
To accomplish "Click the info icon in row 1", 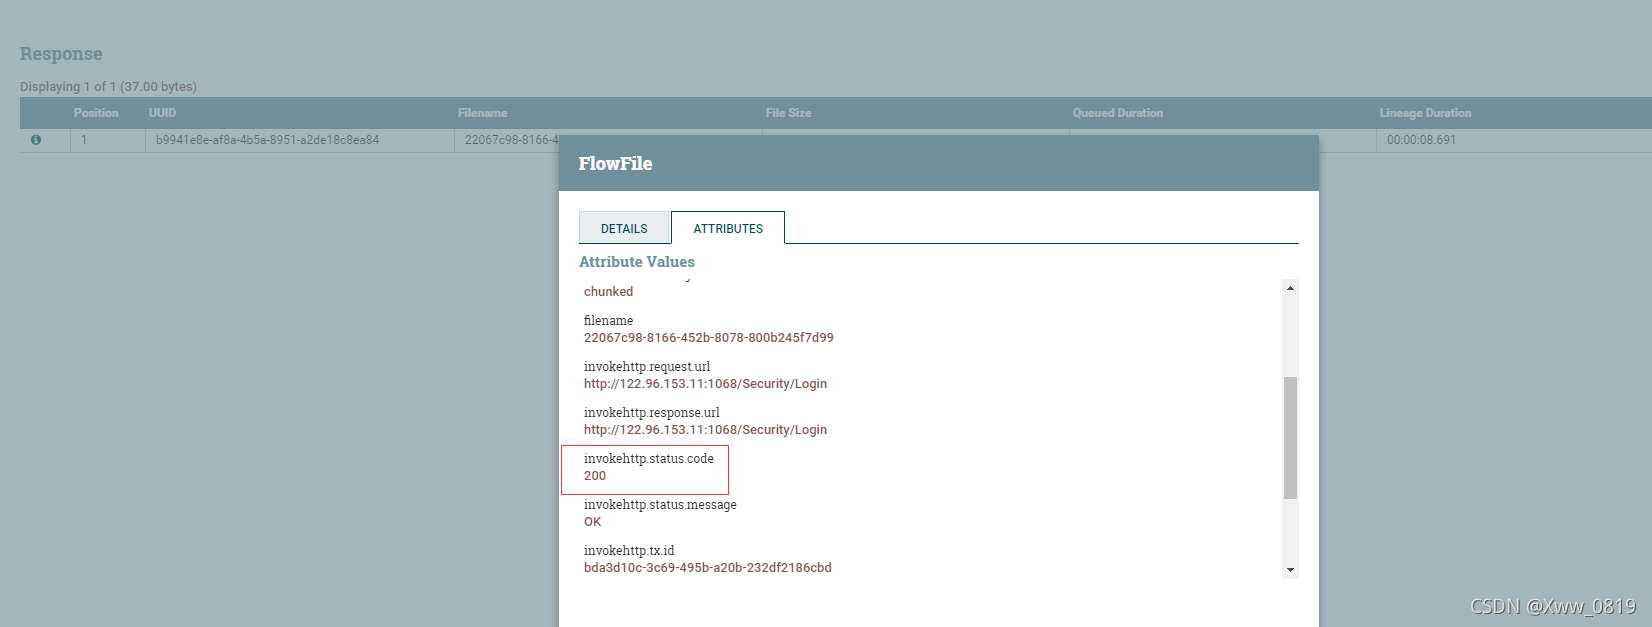I will coord(36,140).
